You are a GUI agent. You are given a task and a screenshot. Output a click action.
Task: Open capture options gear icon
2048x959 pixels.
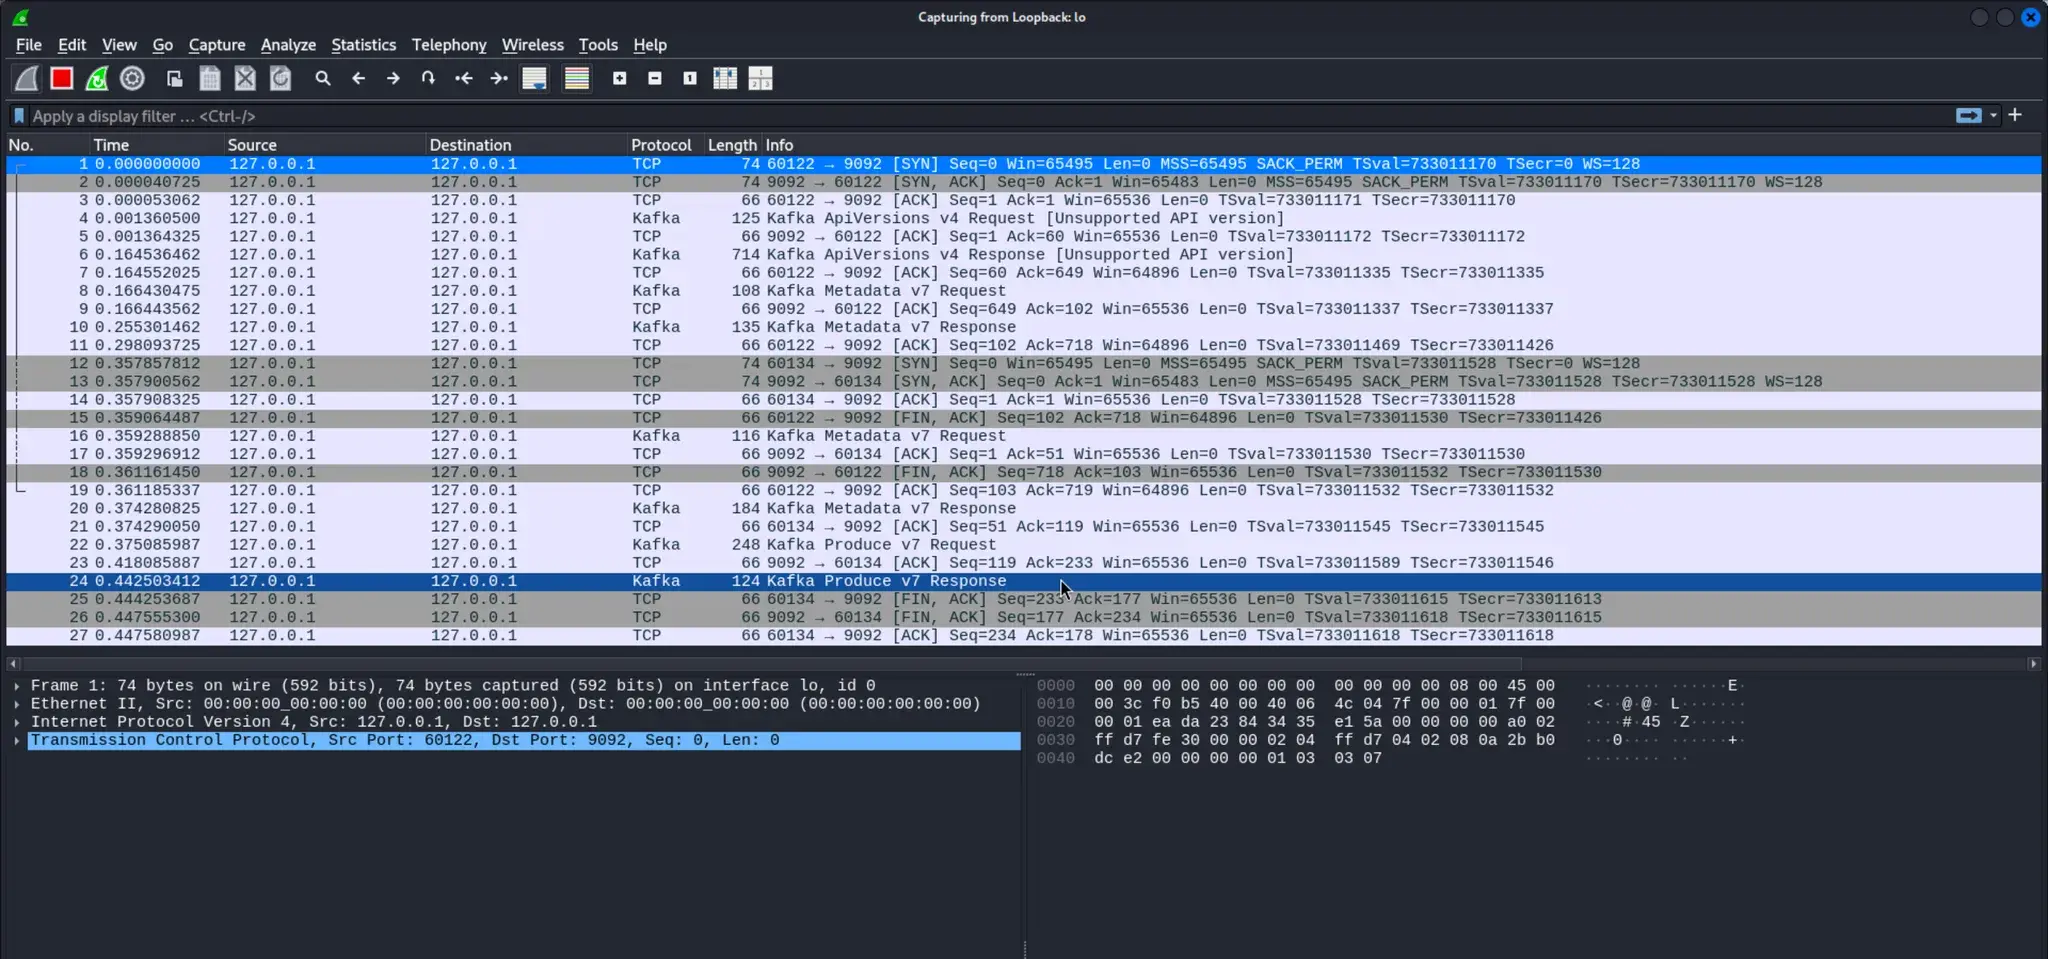[132, 78]
